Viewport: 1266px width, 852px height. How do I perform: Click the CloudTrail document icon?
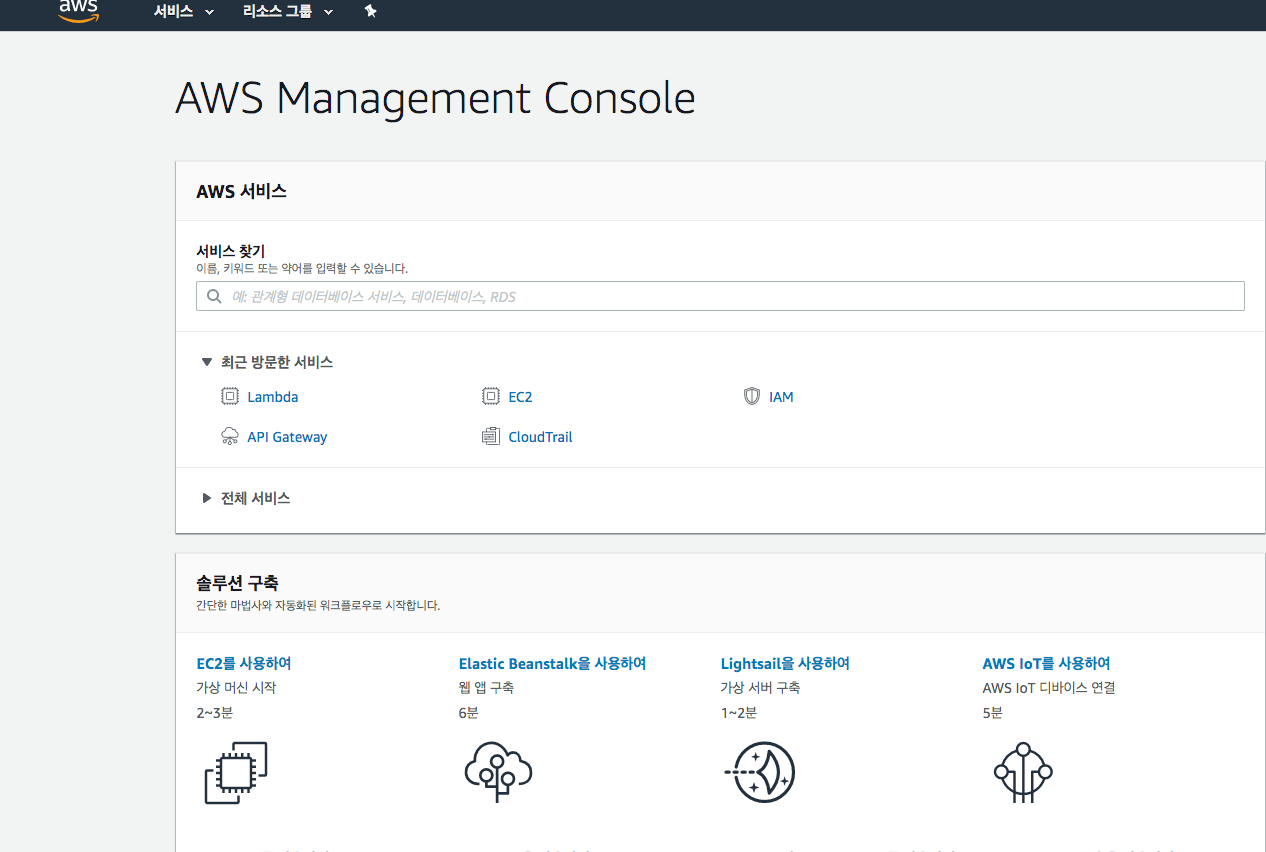click(491, 436)
